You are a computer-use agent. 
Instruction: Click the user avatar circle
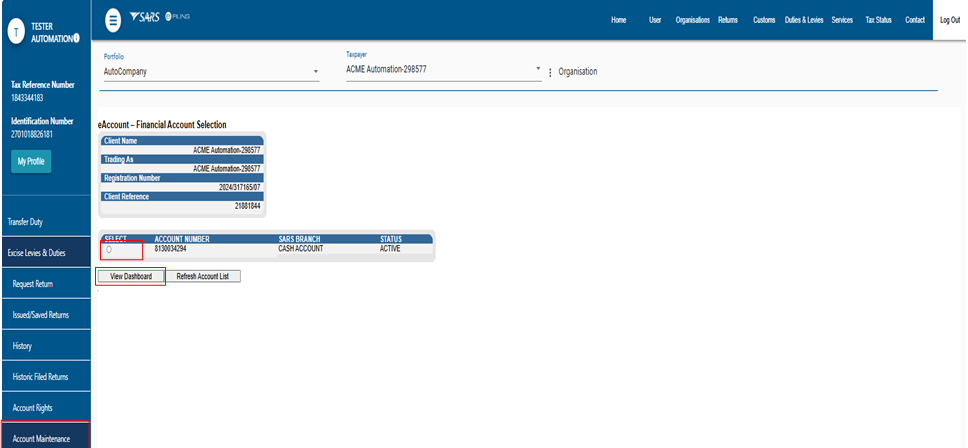point(15,31)
